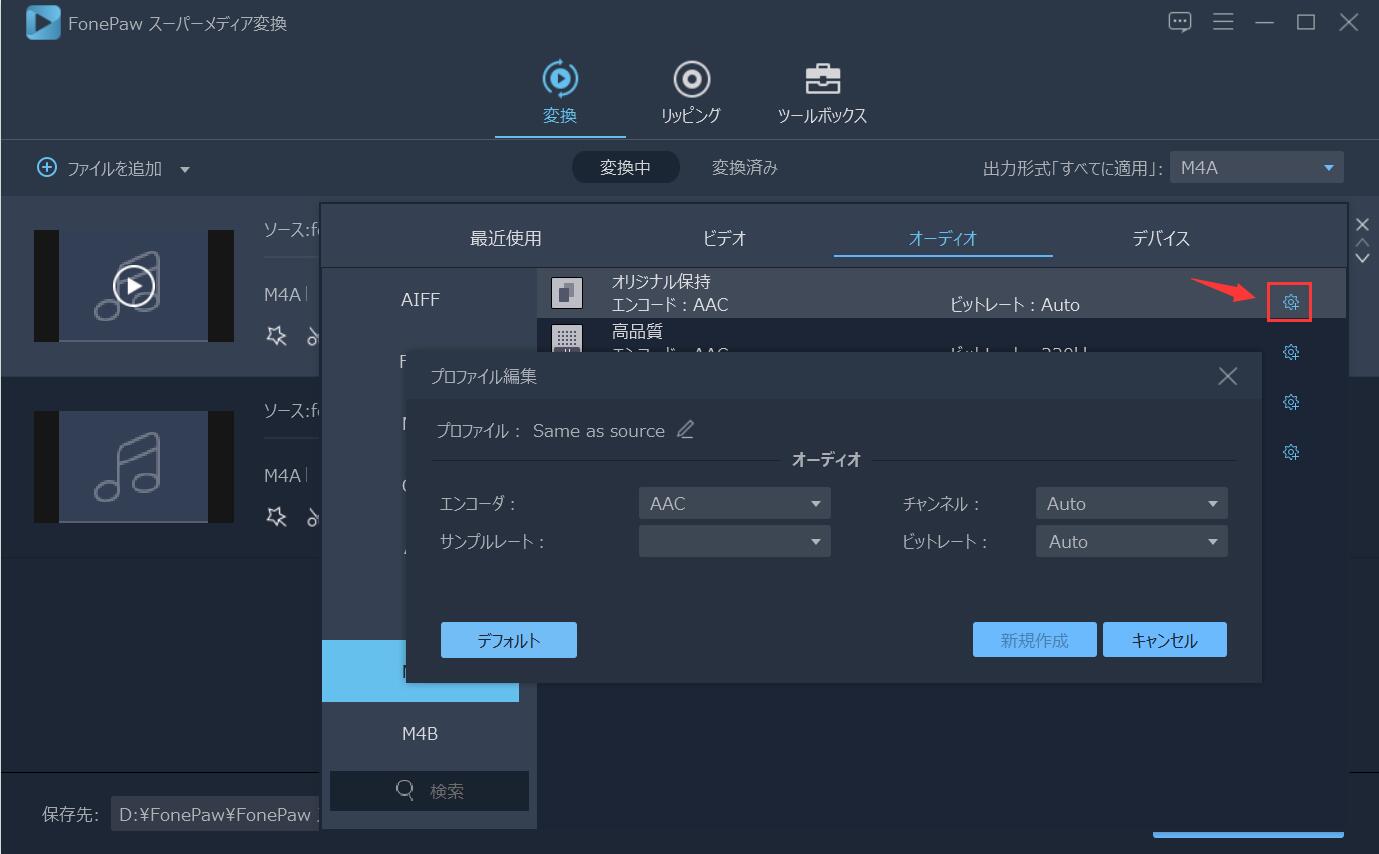Open the 最近使用 format tab

tap(506, 238)
